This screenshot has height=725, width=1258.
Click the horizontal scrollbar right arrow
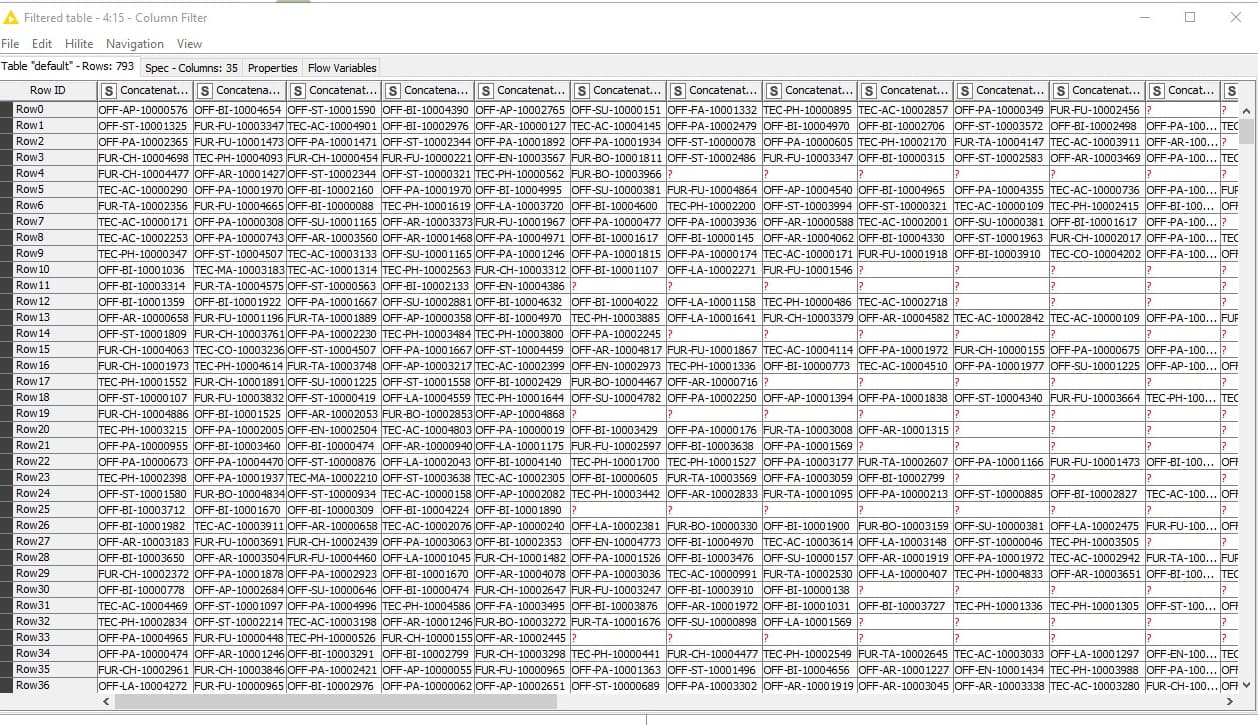coord(1230,701)
